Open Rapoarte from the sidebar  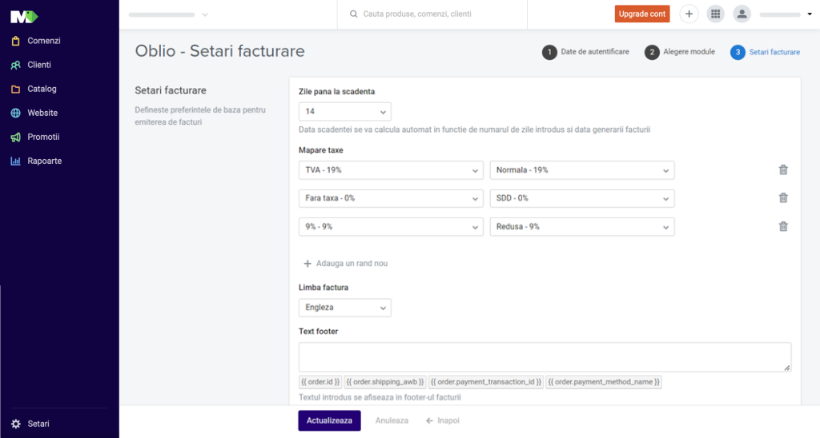(x=44, y=161)
